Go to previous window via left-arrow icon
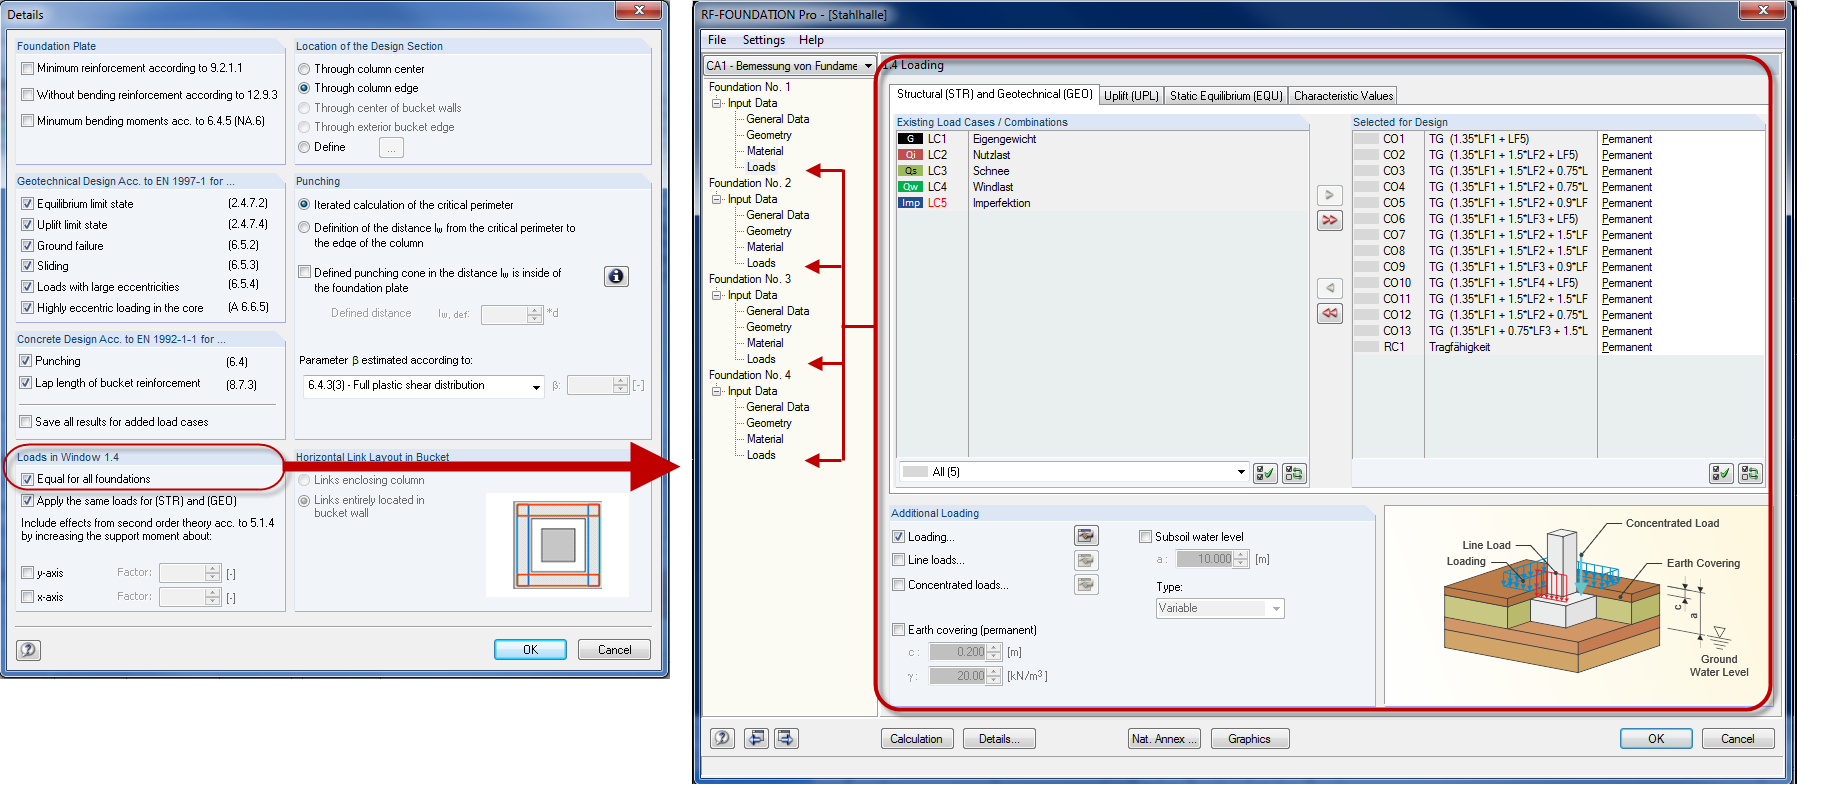This screenshot has width=1842, height=788. point(756,738)
